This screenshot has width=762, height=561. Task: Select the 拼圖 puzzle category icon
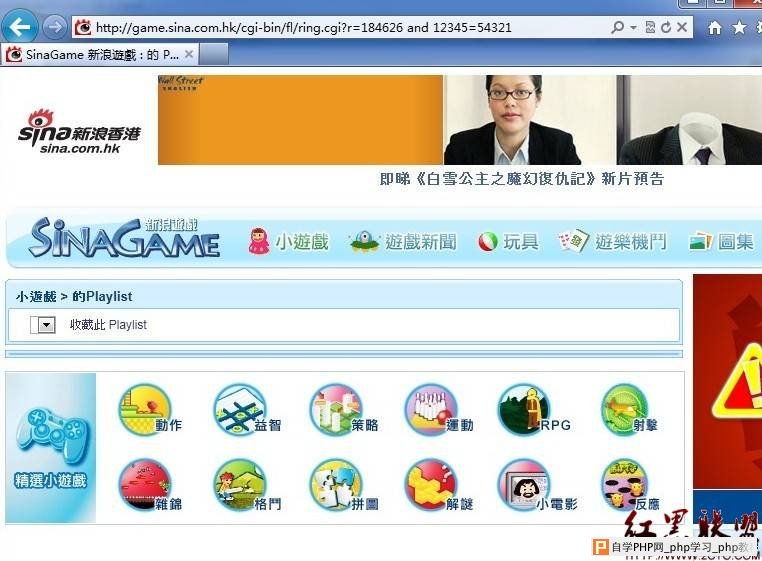(344, 485)
